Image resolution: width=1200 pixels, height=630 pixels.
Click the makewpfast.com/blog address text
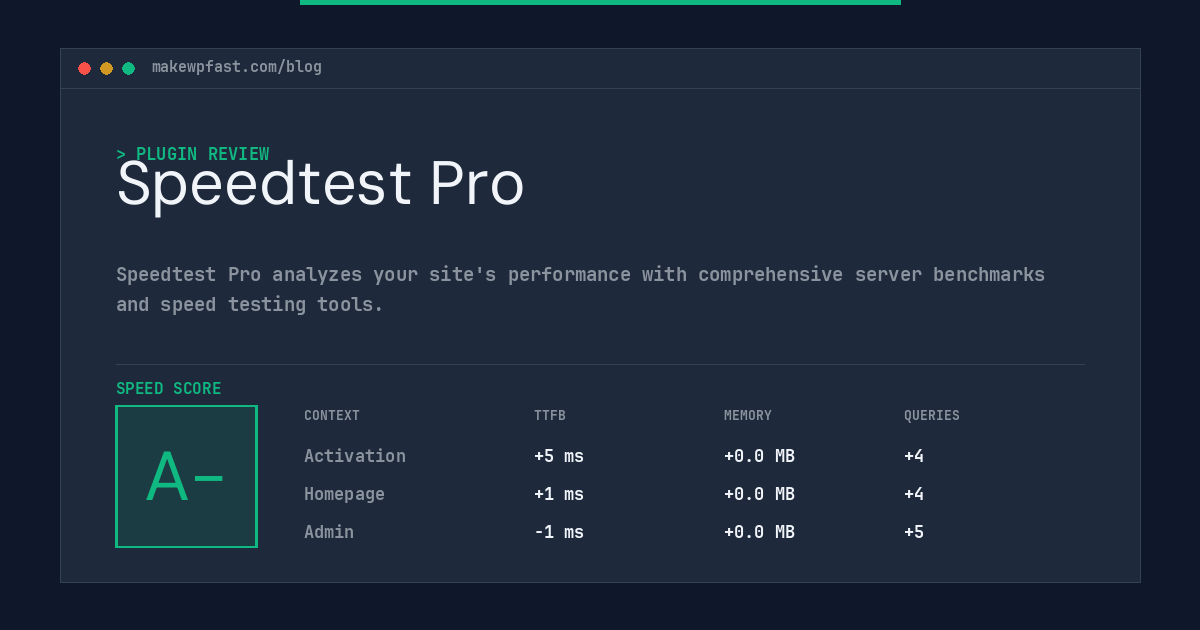point(237,67)
